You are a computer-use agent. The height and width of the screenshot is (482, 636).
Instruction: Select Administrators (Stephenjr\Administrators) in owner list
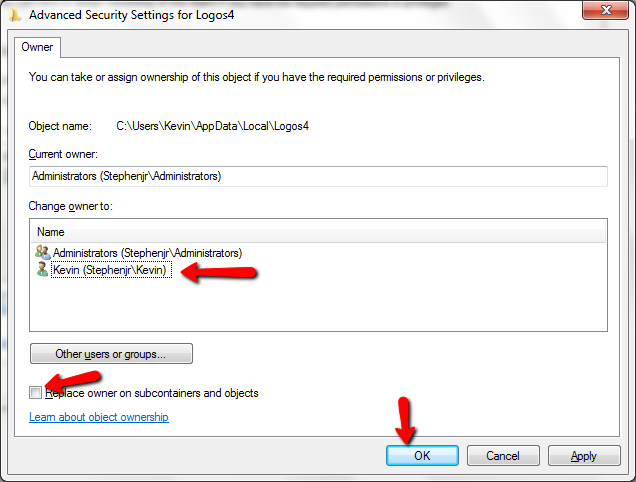pos(147,253)
